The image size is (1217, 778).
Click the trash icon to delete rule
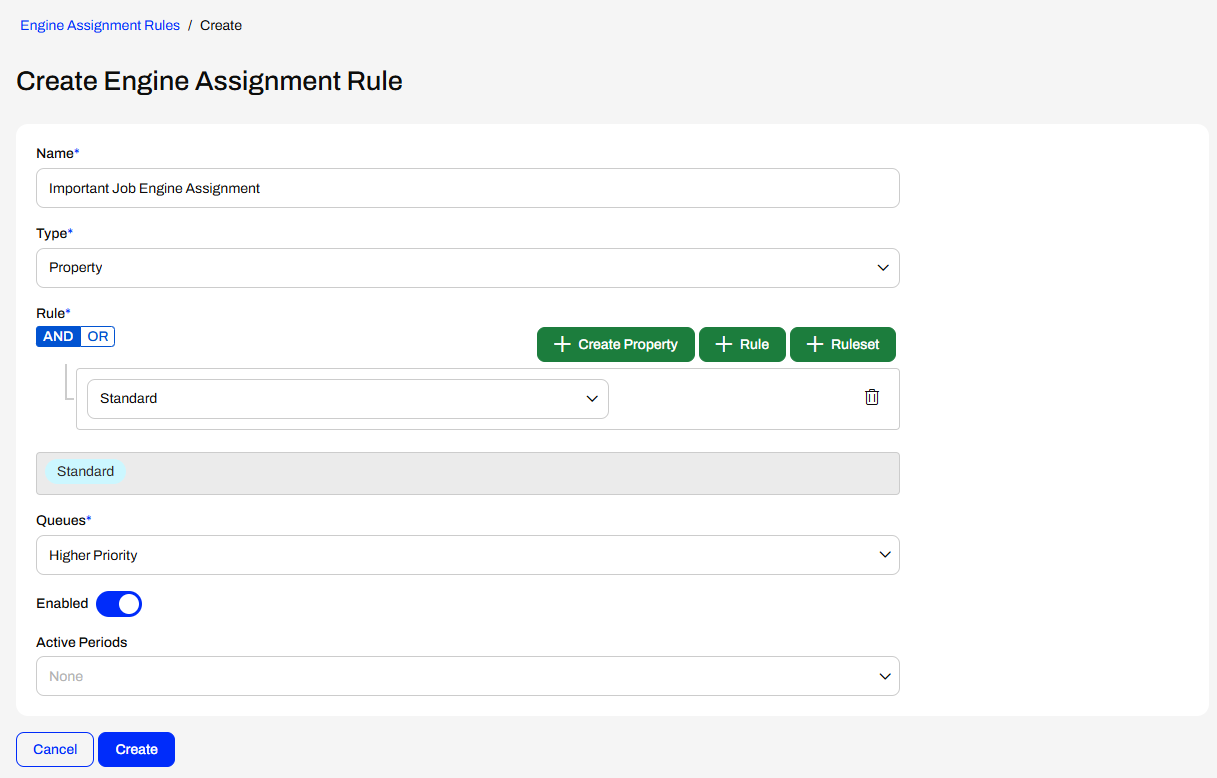coord(872,397)
